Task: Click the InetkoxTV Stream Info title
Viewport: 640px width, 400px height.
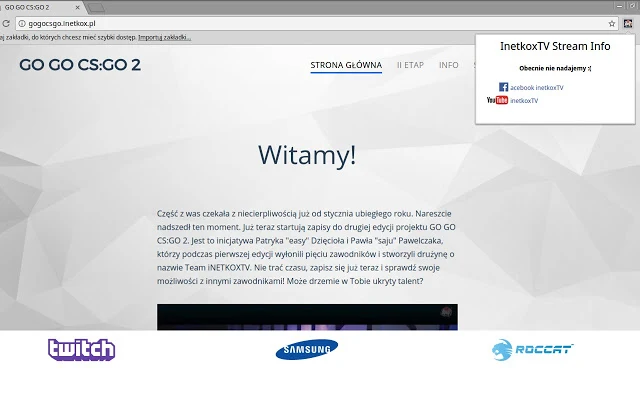Action: click(555, 46)
